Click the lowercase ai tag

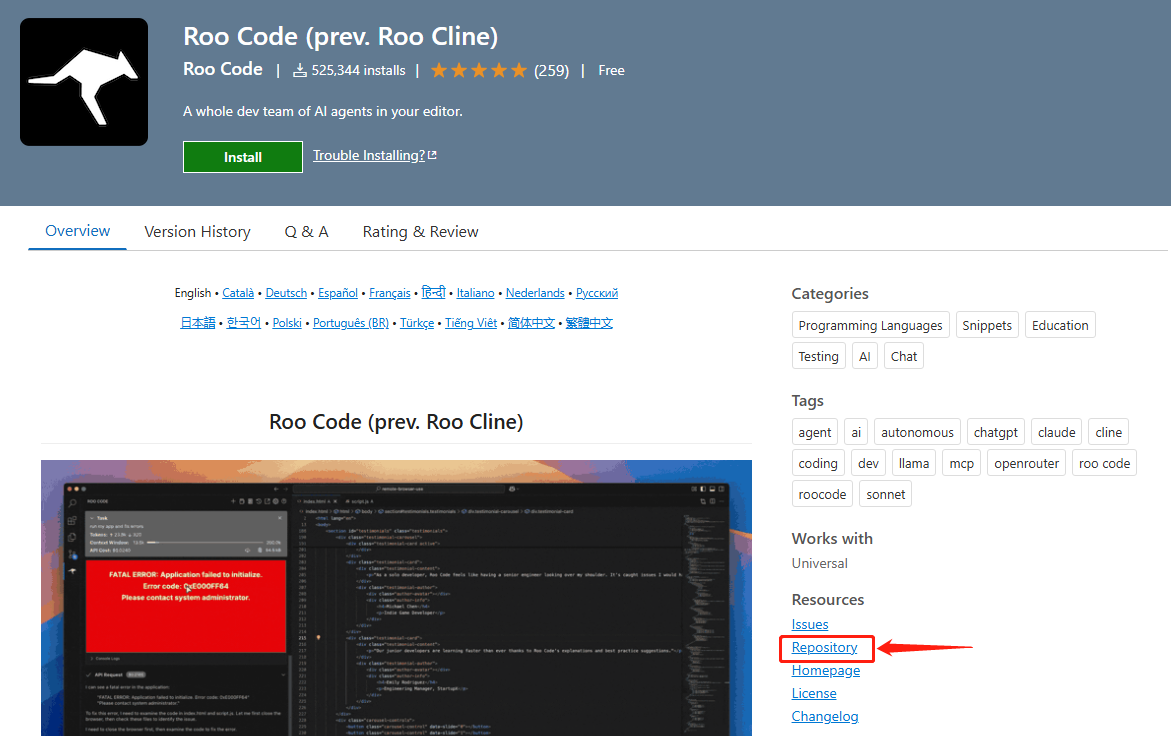[x=856, y=432]
